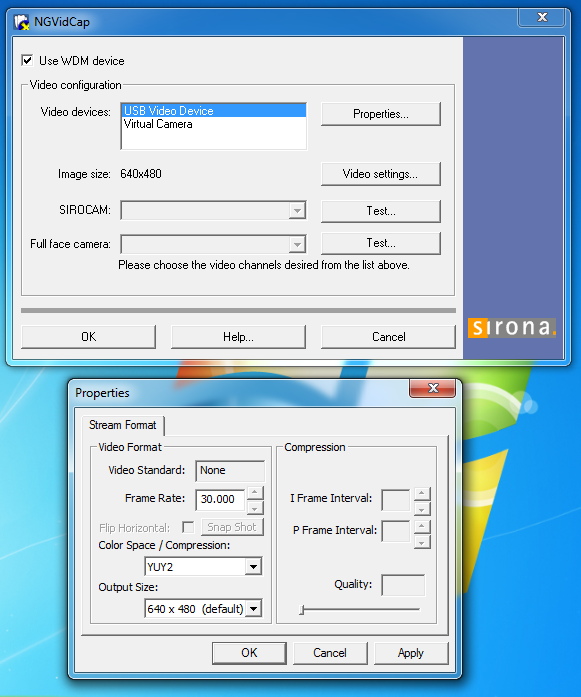Click the Sirona logo
Viewport: 581px width, 697px height.
(512, 328)
